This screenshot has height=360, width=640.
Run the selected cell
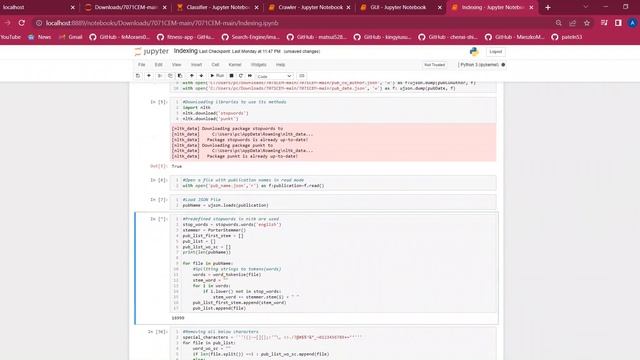[217, 76]
